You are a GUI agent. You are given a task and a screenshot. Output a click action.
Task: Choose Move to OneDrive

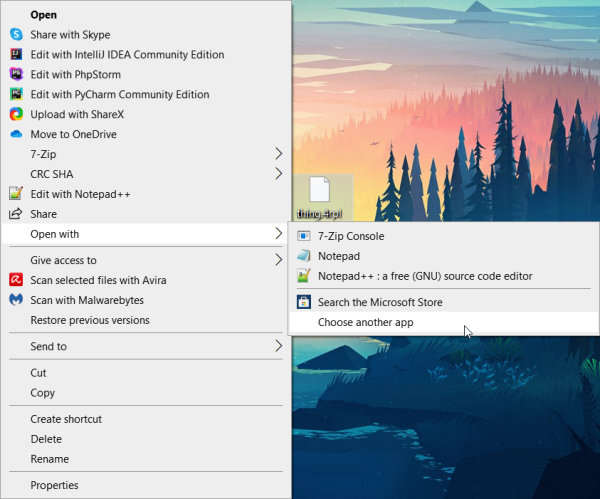click(146, 134)
